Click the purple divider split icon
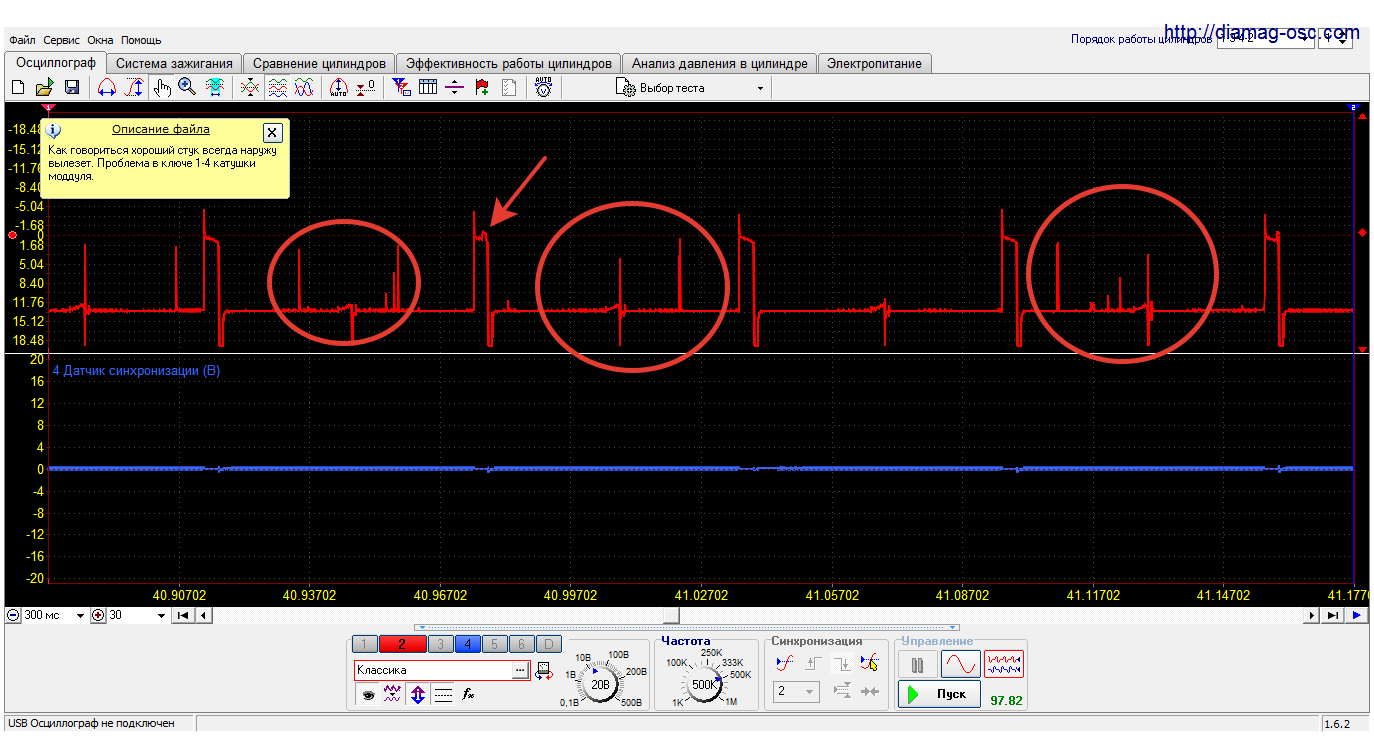The height and width of the screenshot is (736, 1374). tap(455, 88)
